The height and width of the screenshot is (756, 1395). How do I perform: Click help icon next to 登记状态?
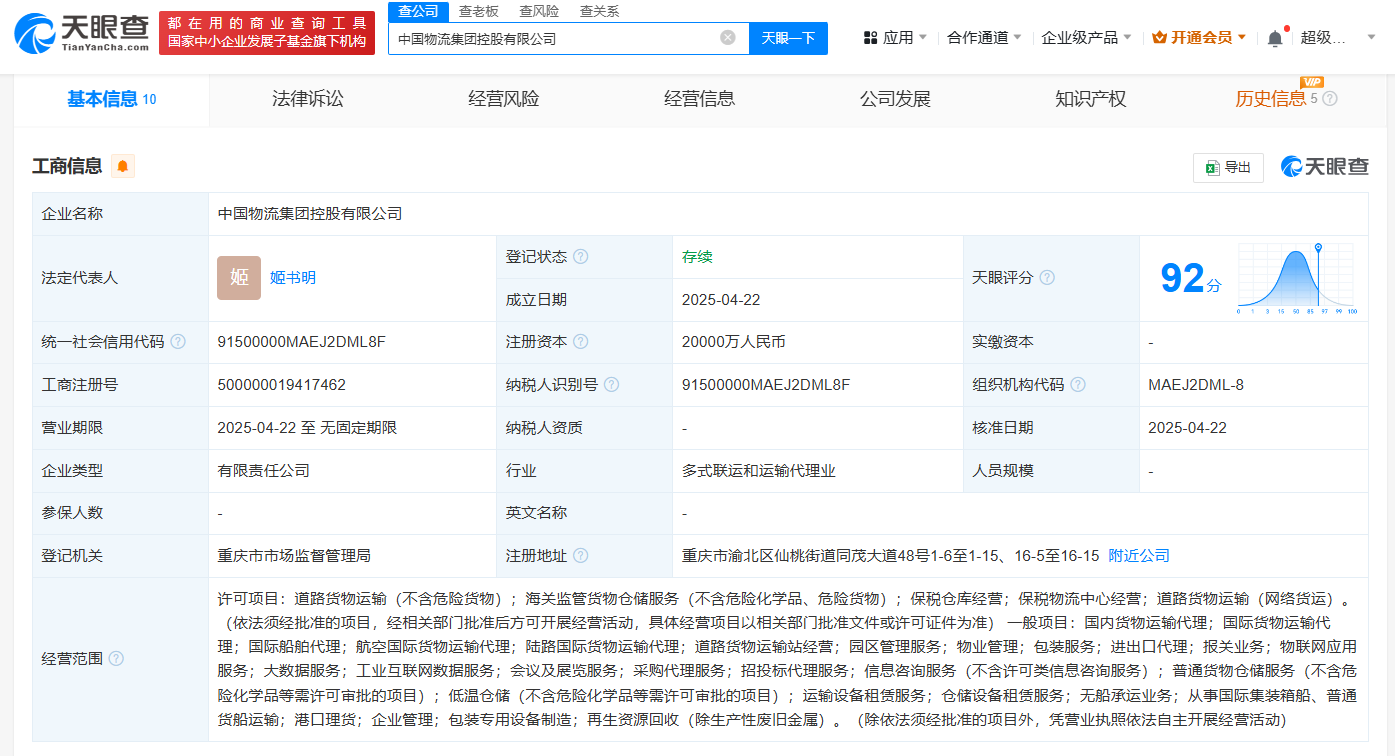click(x=581, y=257)
